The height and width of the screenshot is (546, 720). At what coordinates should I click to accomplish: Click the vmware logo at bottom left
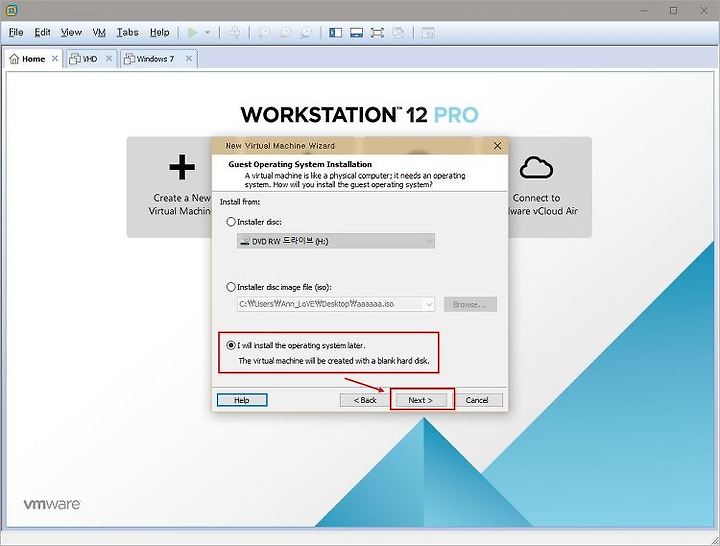point(52,504)
